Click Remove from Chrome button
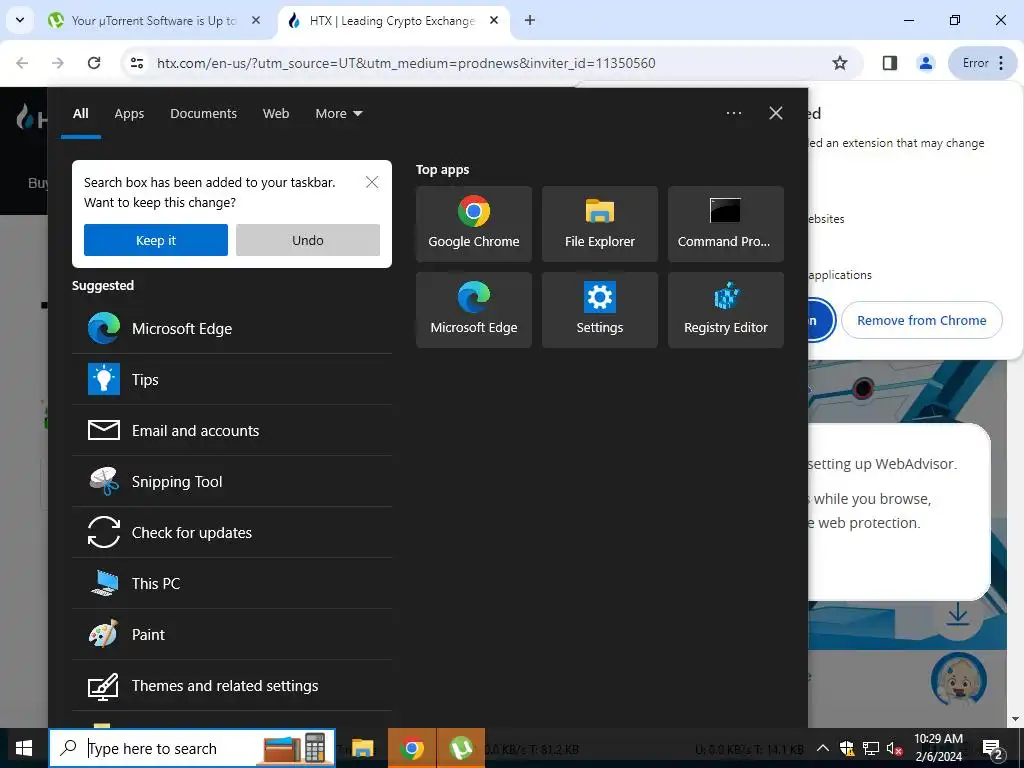 921,320
